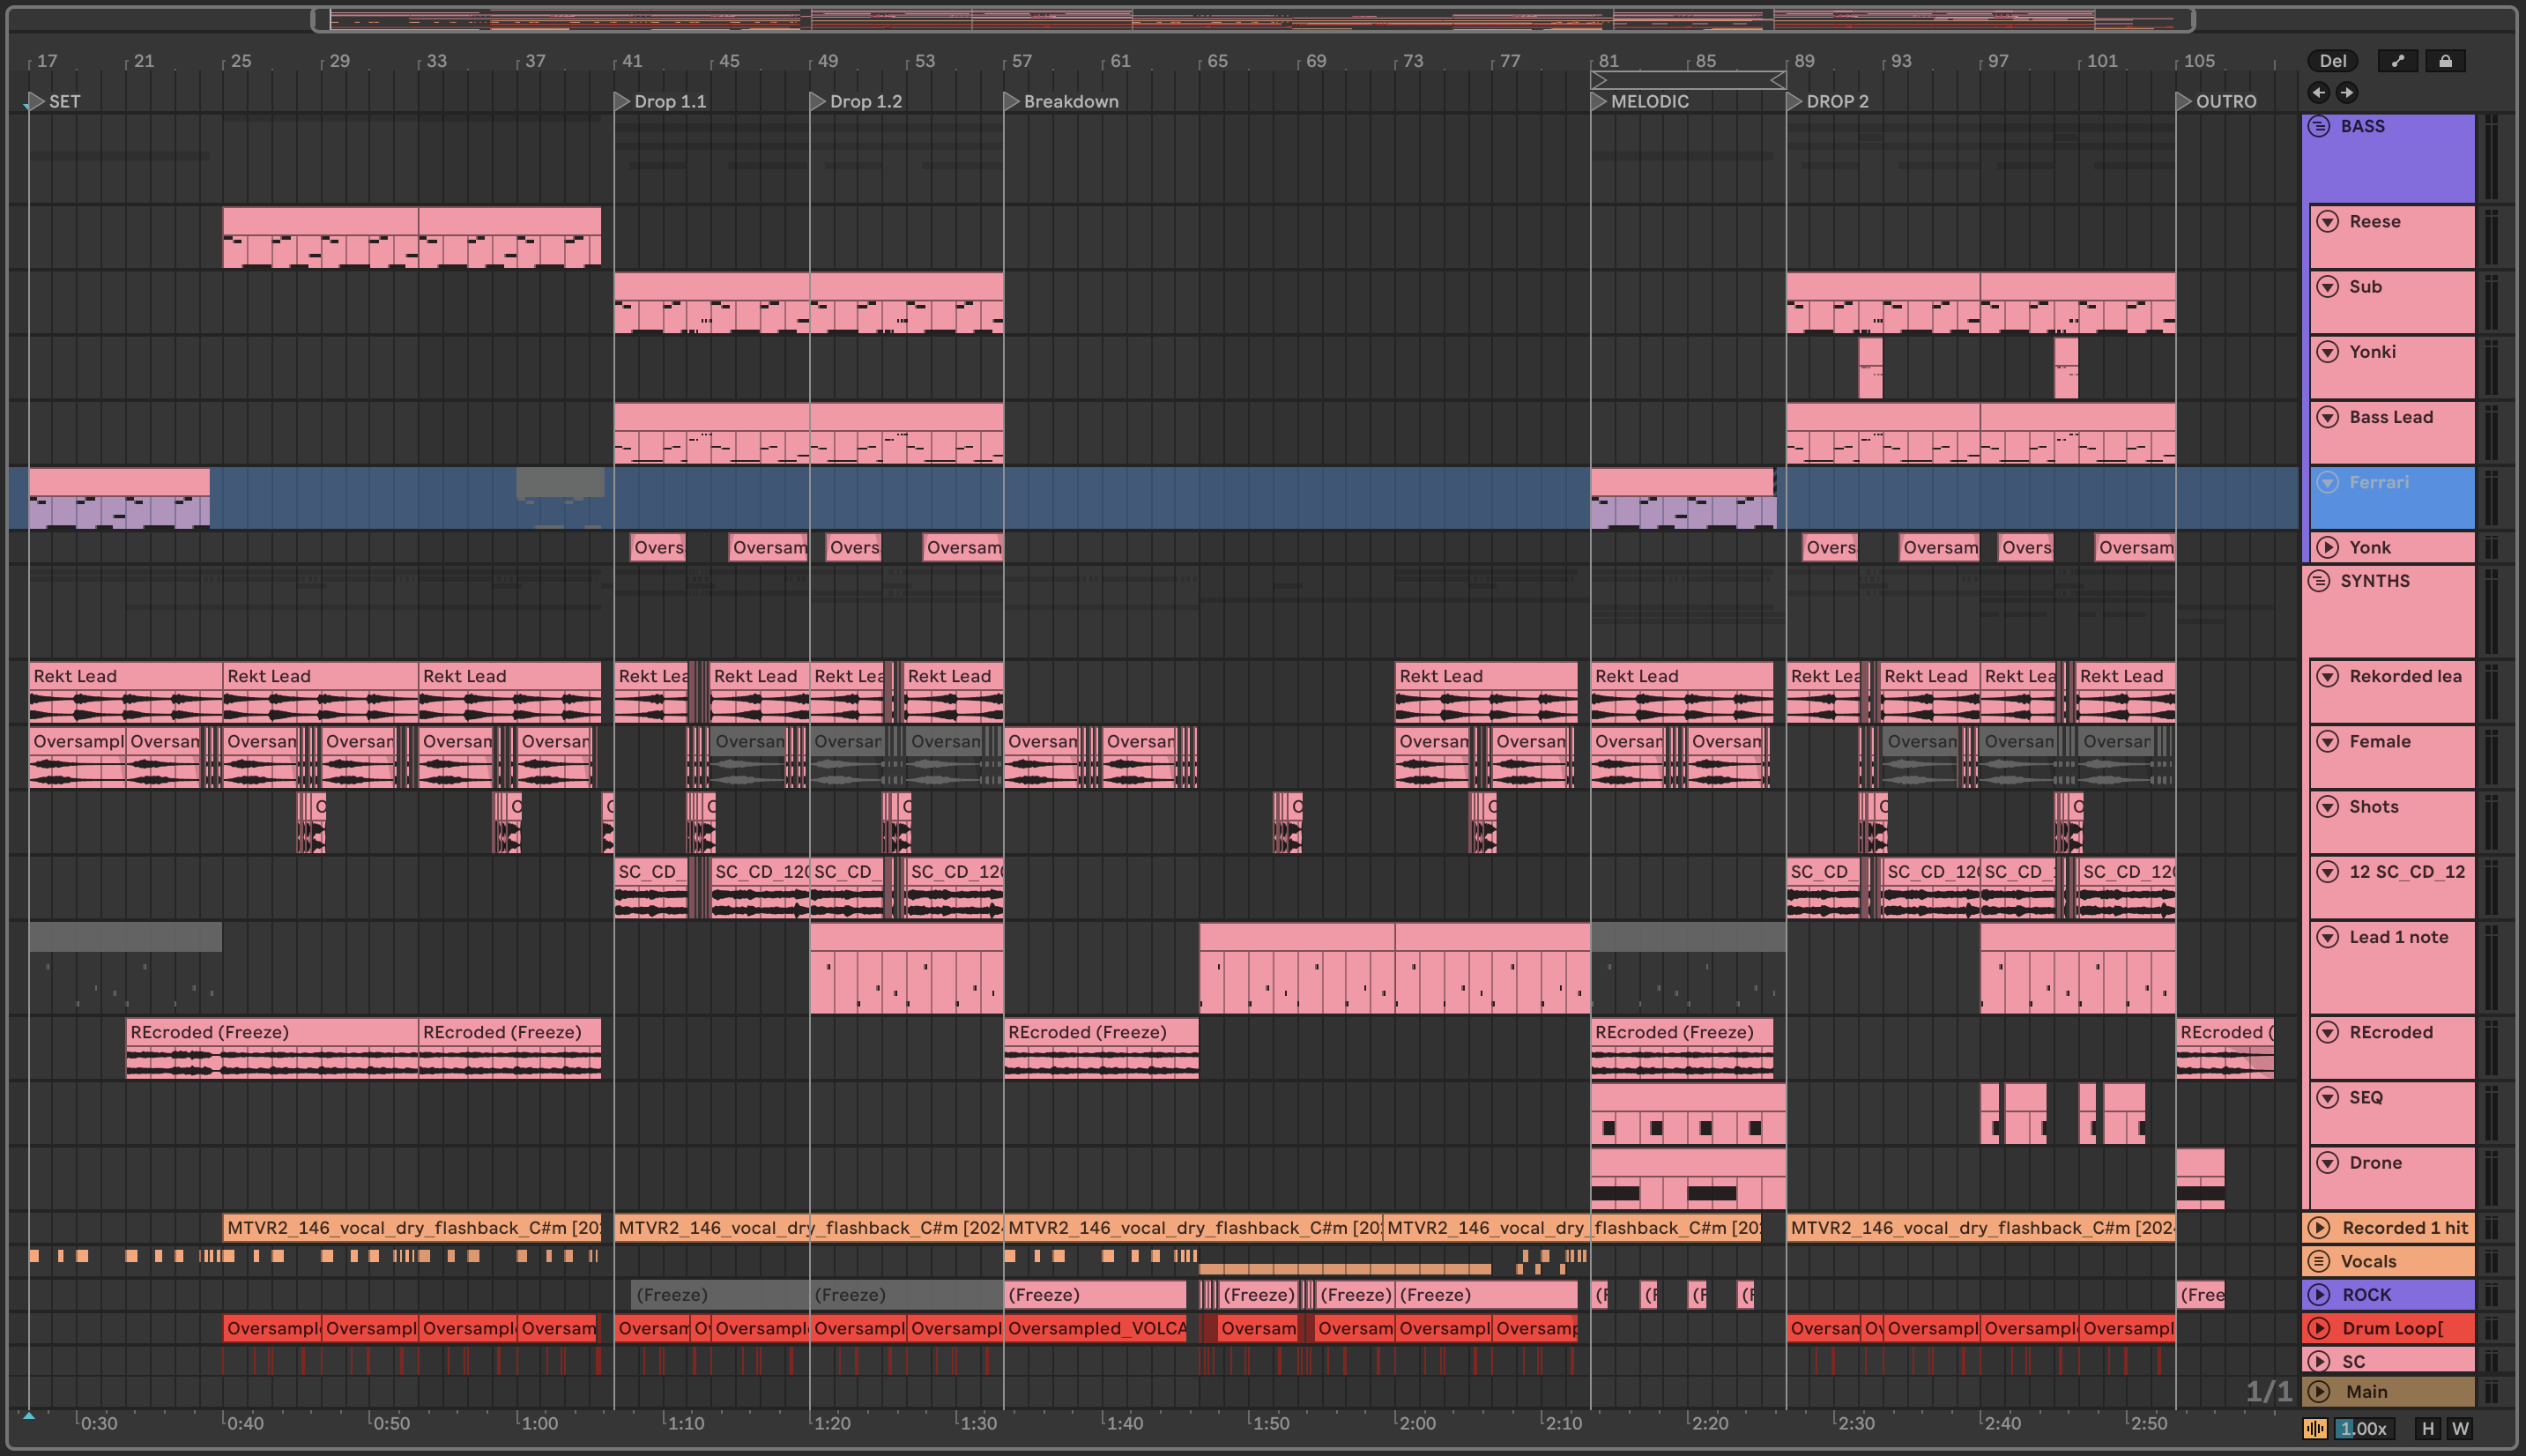Viewport: 2526px width, 1456px height.
Task: Toggle the Automation Mode link icon
Action: click(x=2397, y=61)
